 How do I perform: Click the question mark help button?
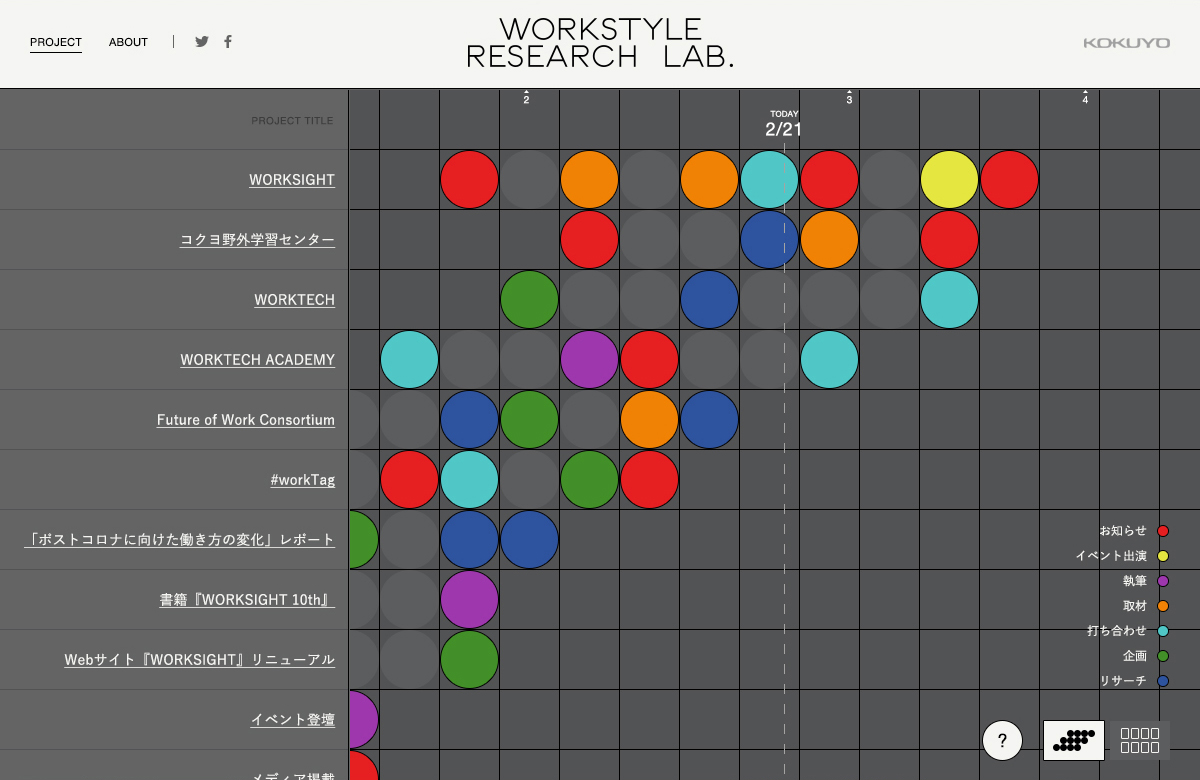pos(1002,741)
